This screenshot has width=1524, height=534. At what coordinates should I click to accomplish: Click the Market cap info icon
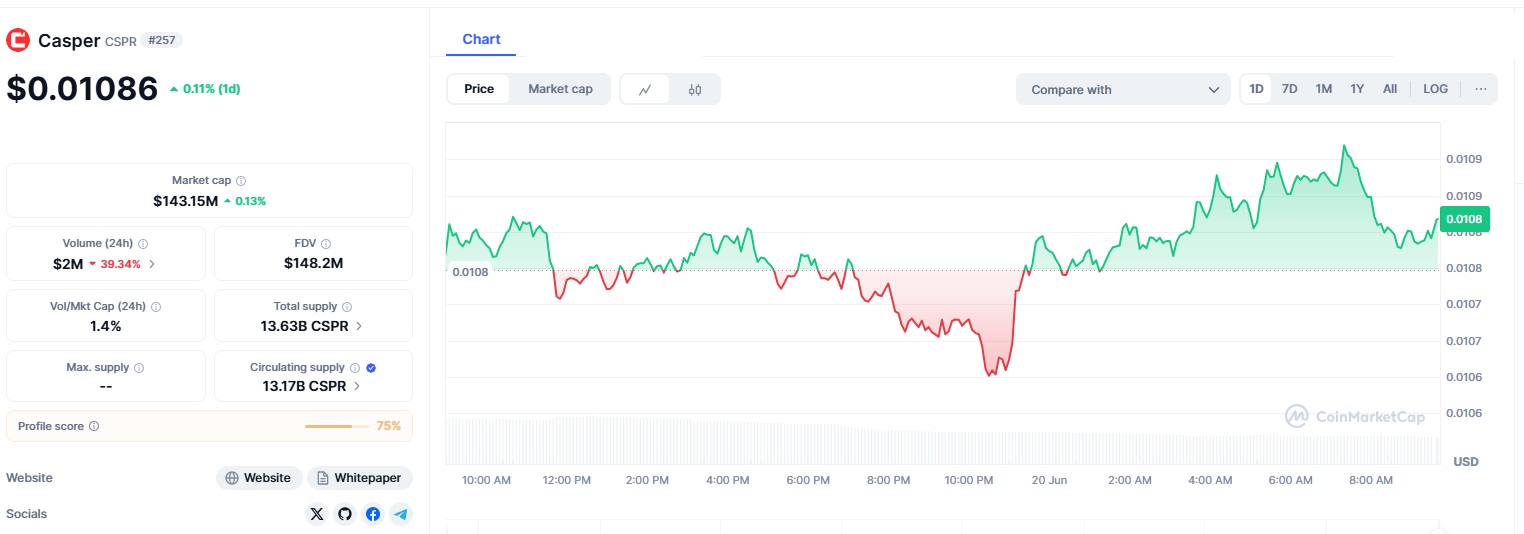click(241, 181)
